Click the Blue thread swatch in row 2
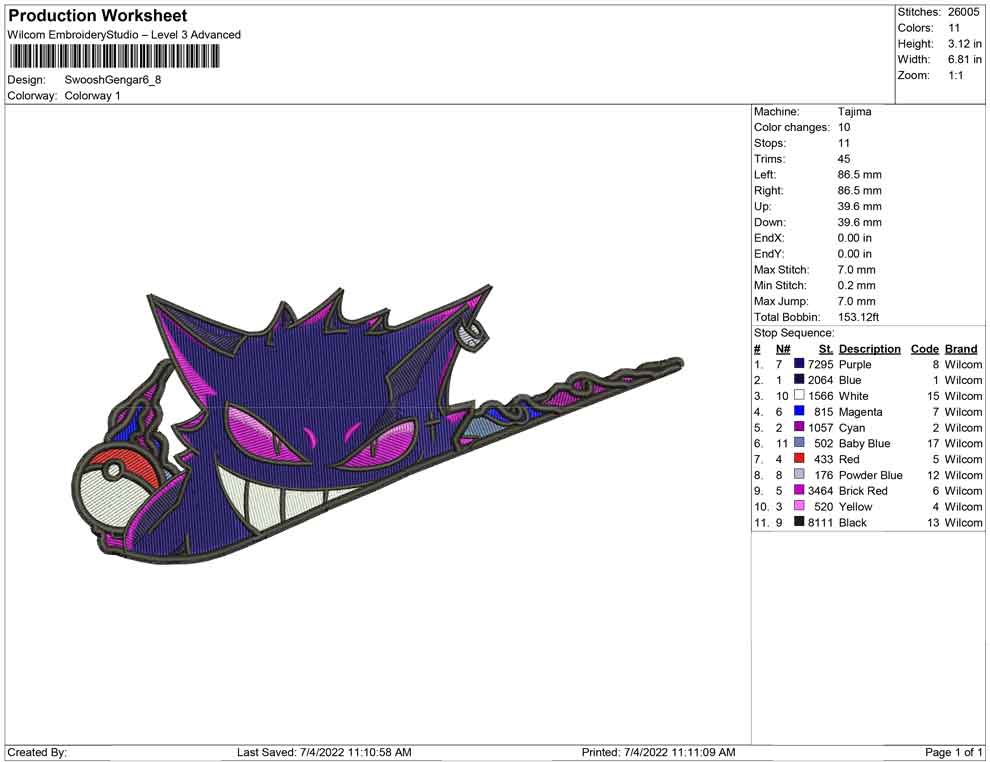 [x=799, y=379]
